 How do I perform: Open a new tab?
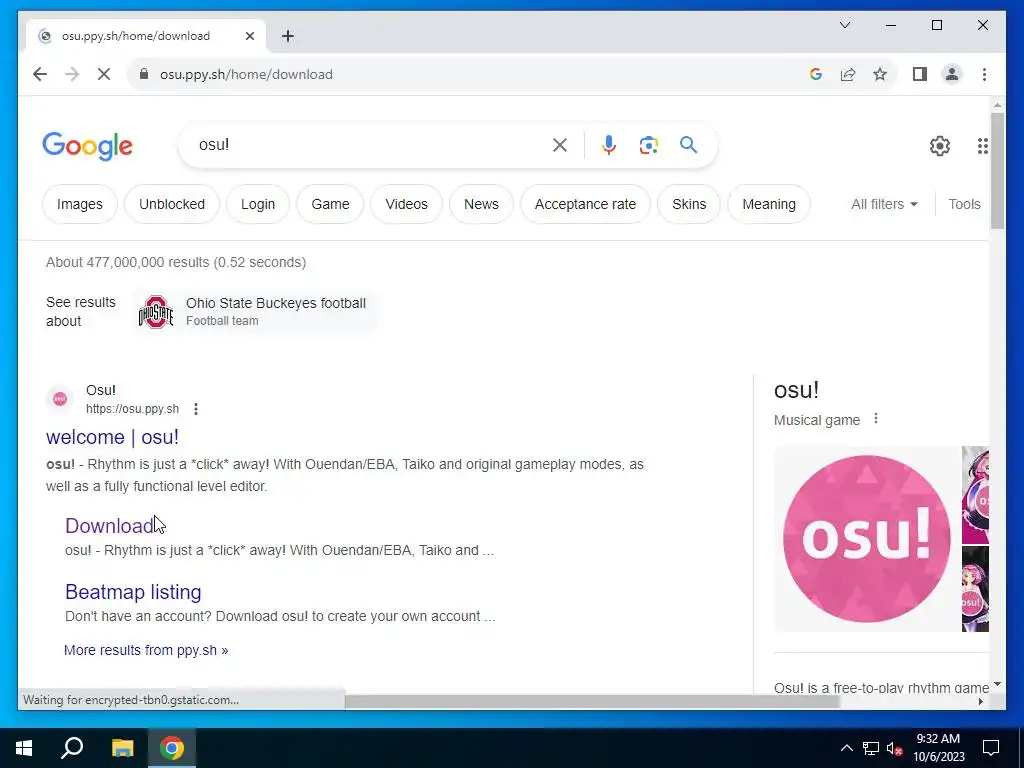point(288,36)
